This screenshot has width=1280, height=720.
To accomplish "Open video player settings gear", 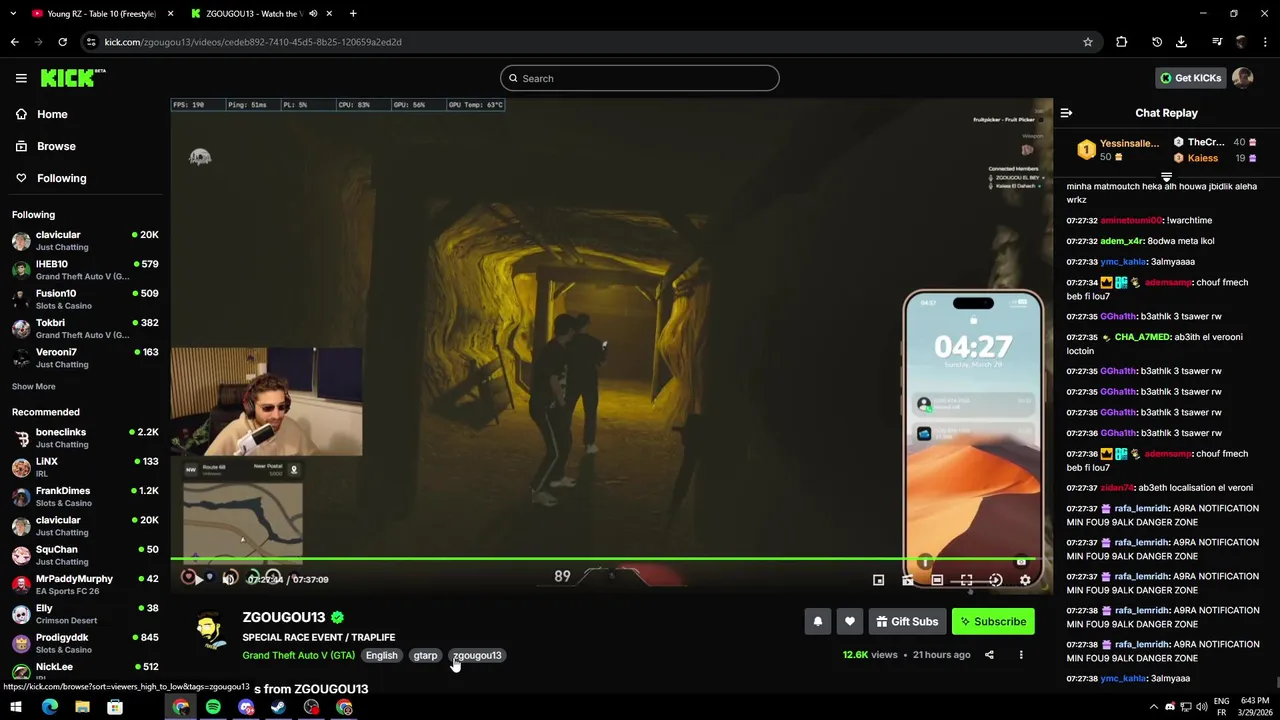I will [x=1024, y=580].
